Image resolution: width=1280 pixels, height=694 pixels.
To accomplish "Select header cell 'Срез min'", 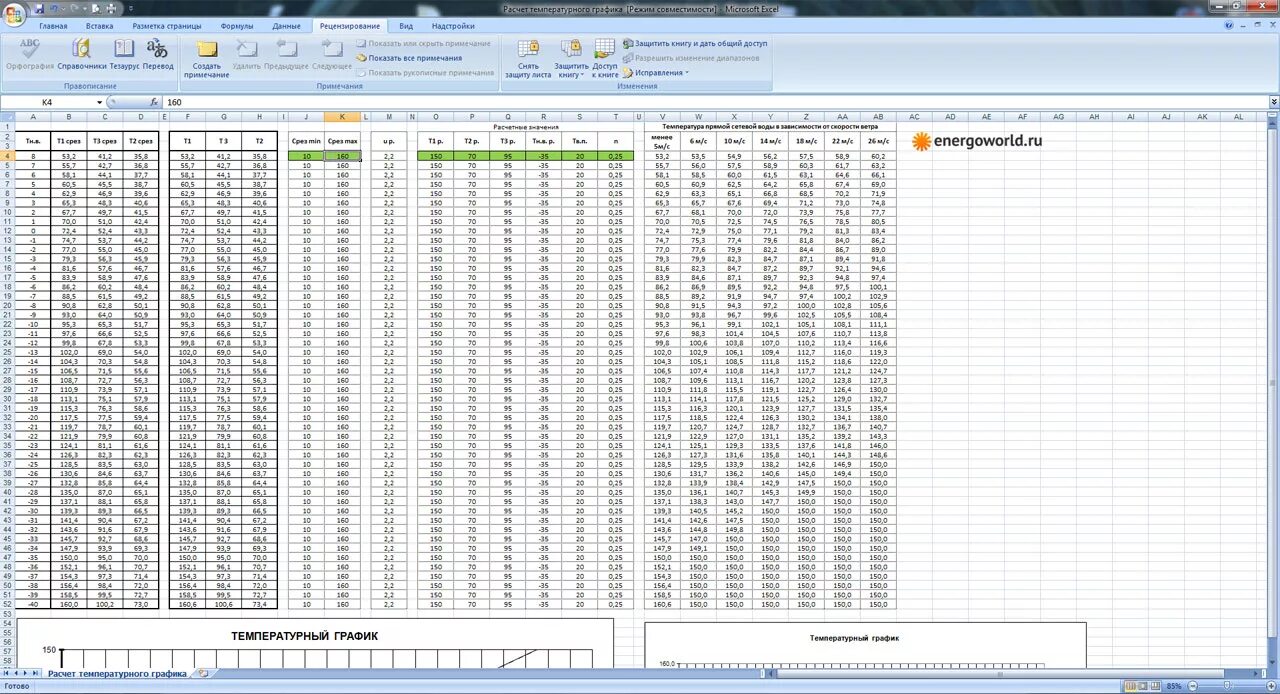I will pyautogui.click(x=306, y=141).
